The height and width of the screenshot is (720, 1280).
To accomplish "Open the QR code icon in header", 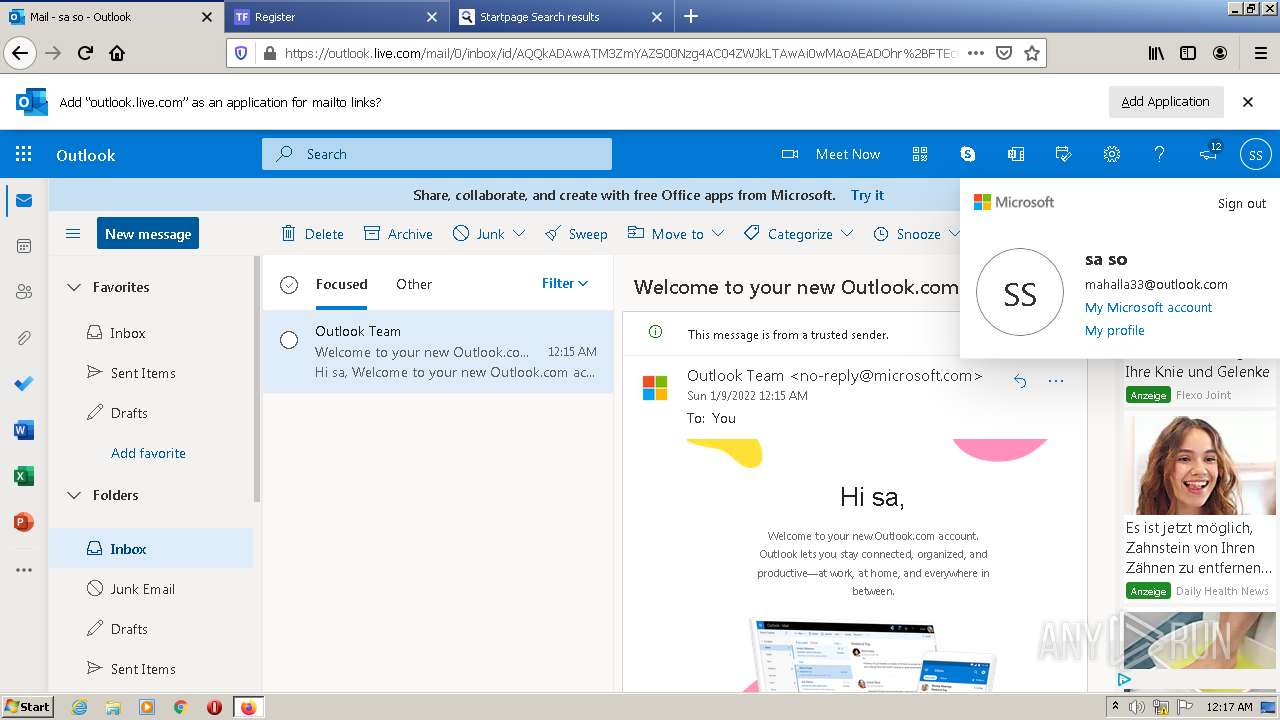I will point(920,154).
